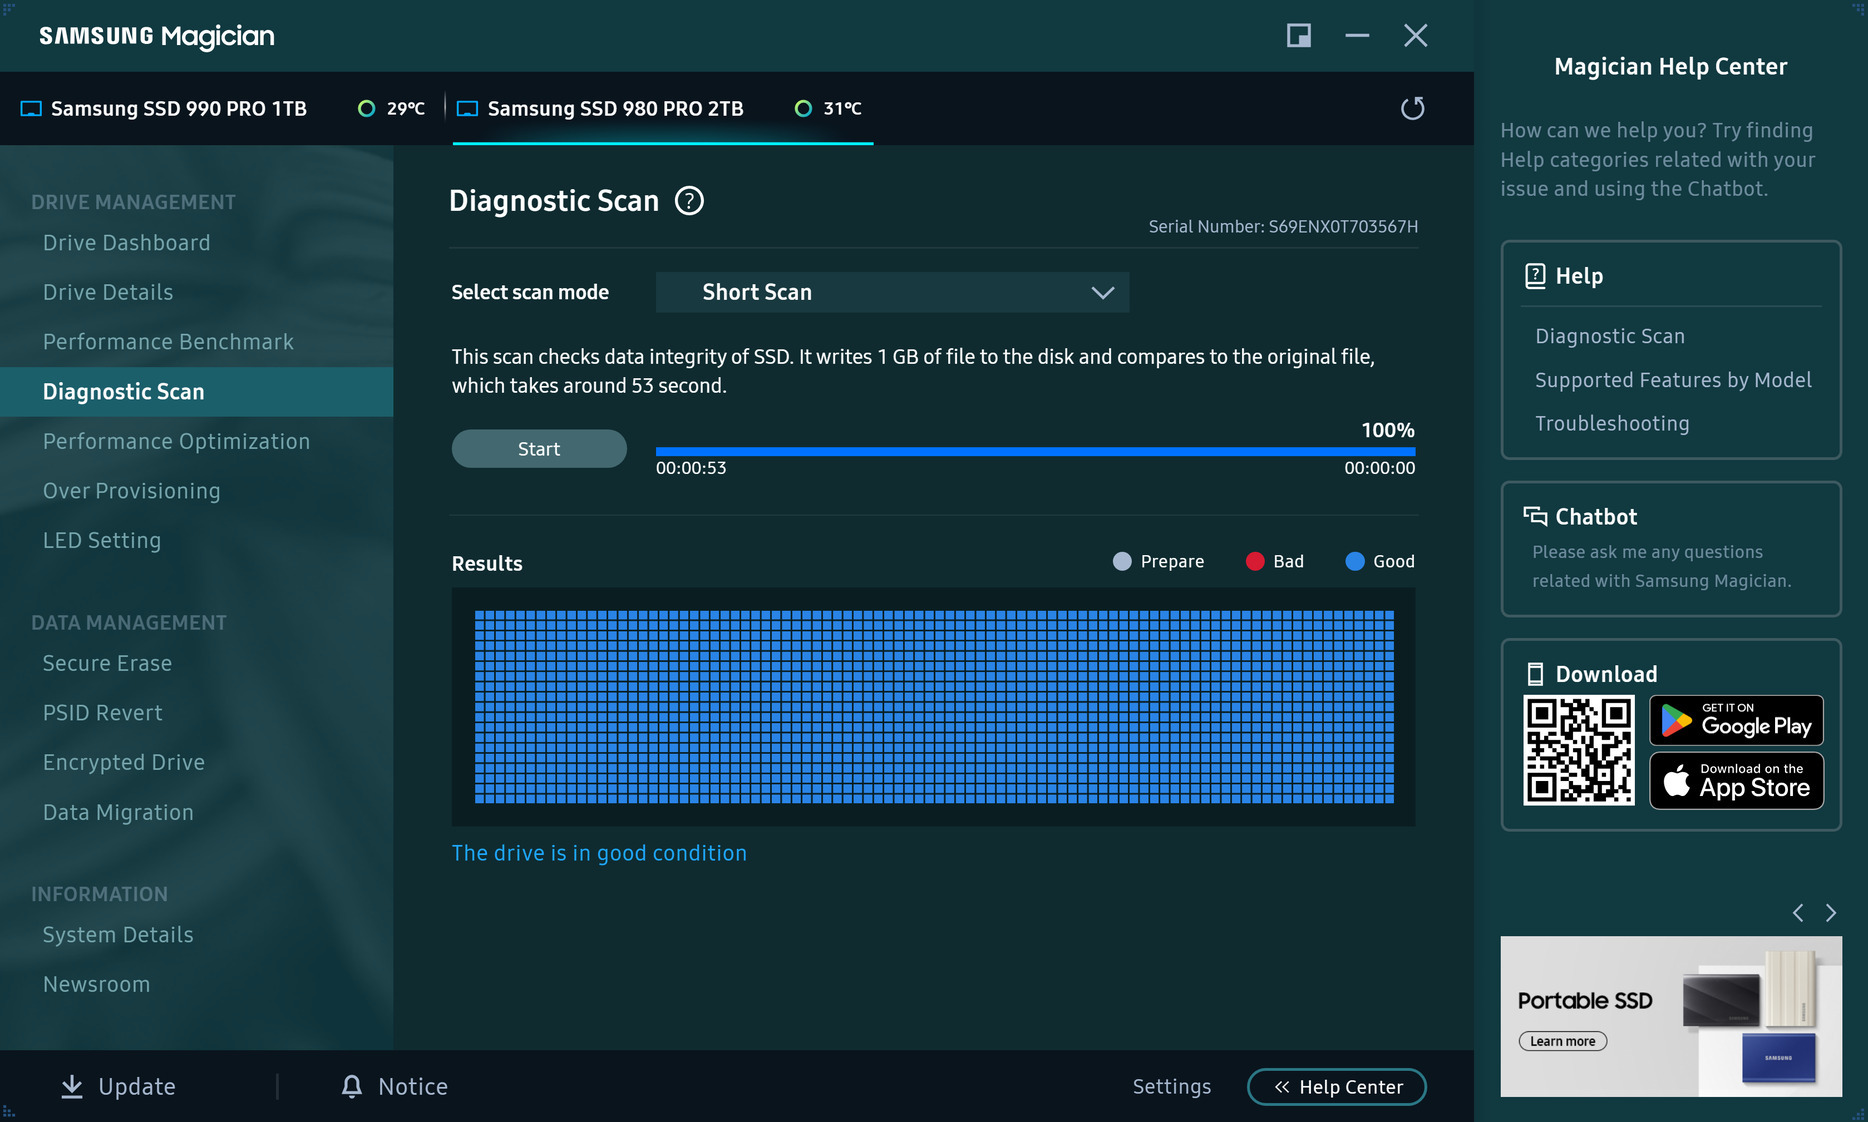Screen dimensions: 1868x1122
Task: Navigate to Over Provisioning
Action: (x=131, y=491)
